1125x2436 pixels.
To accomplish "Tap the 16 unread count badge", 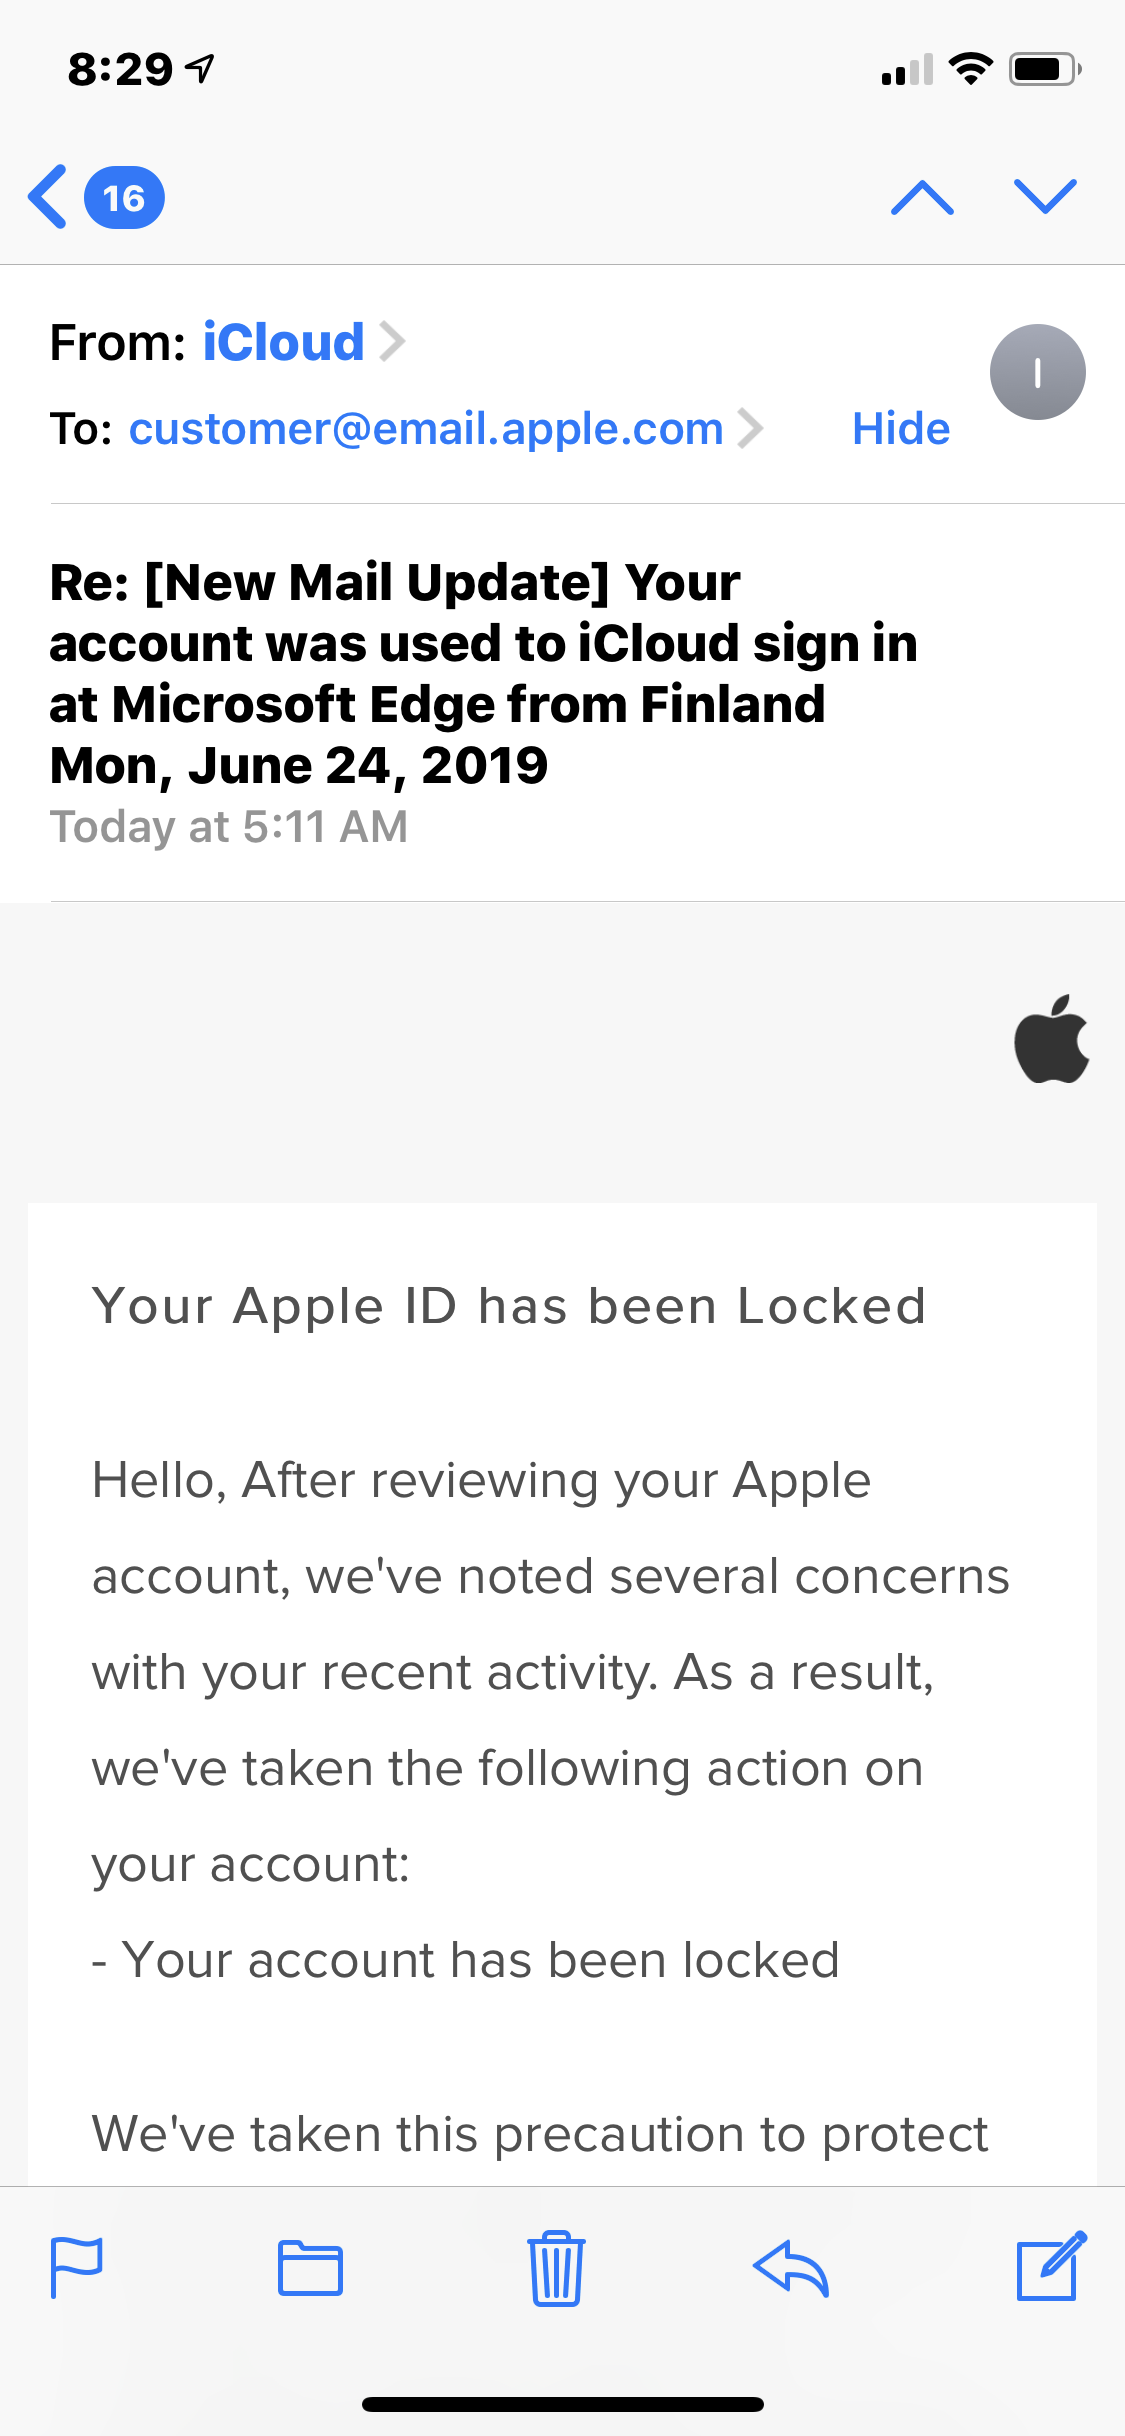I will (124, 197).
